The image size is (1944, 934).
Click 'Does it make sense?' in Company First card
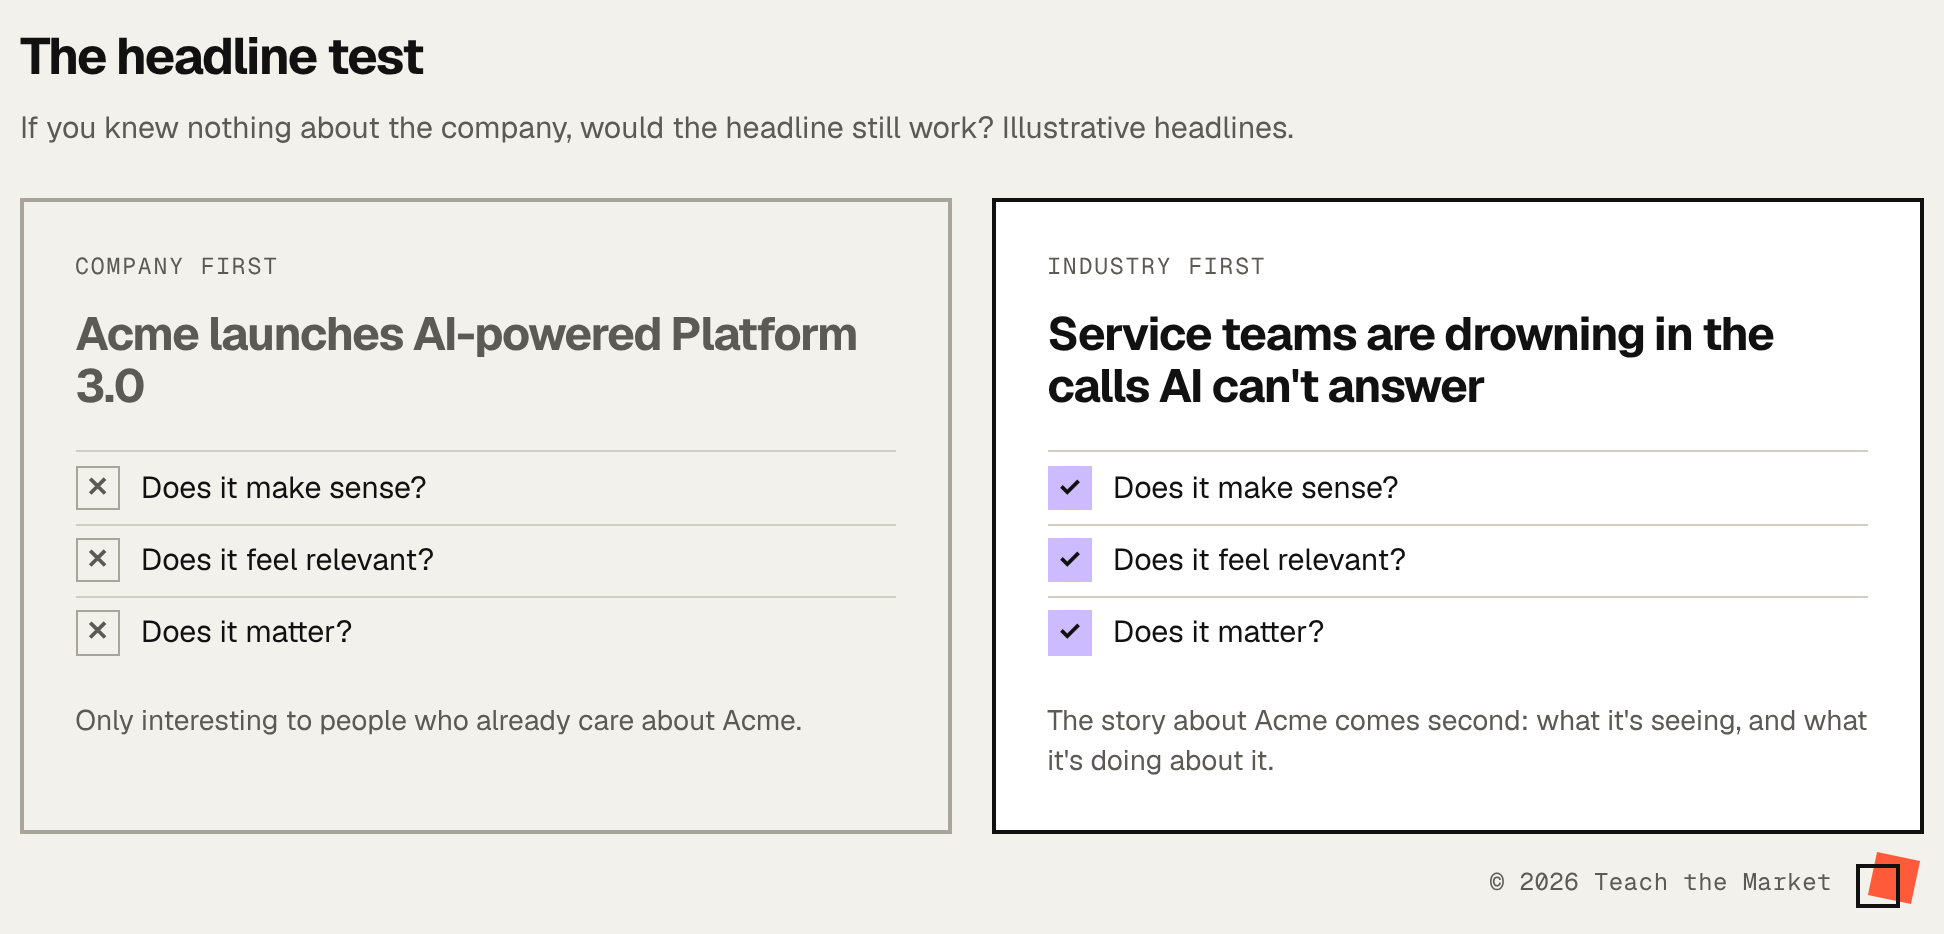(284, 488)
